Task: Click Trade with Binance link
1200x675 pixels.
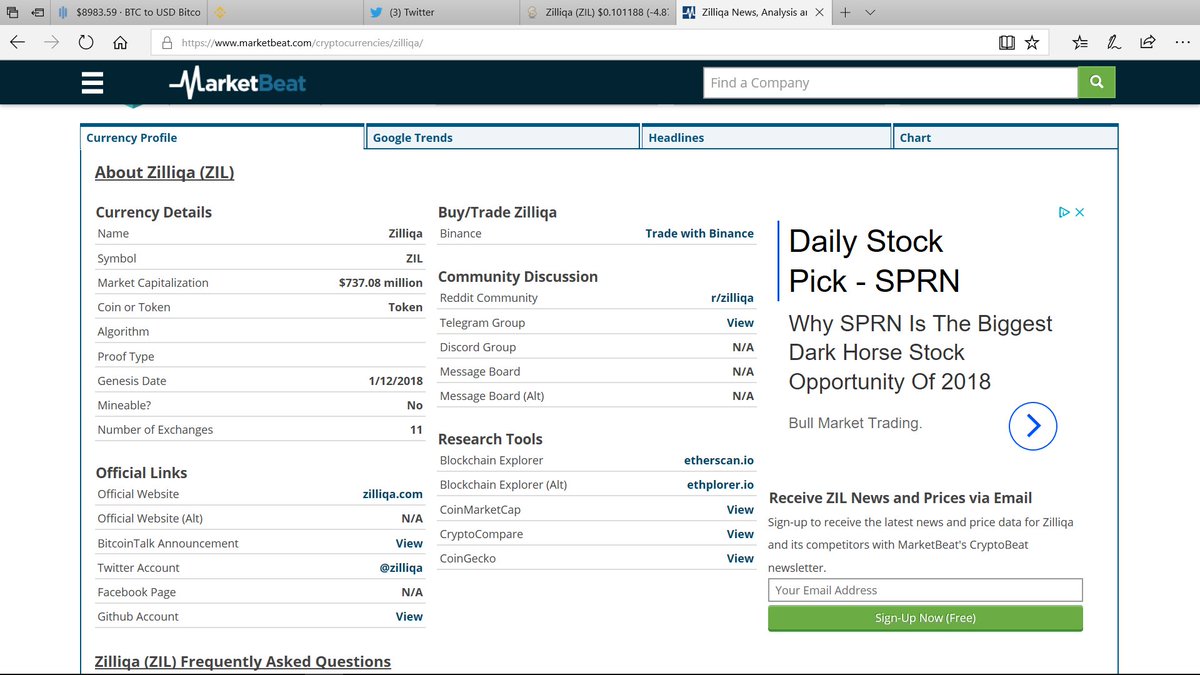Action: click(x=699, y=233)
